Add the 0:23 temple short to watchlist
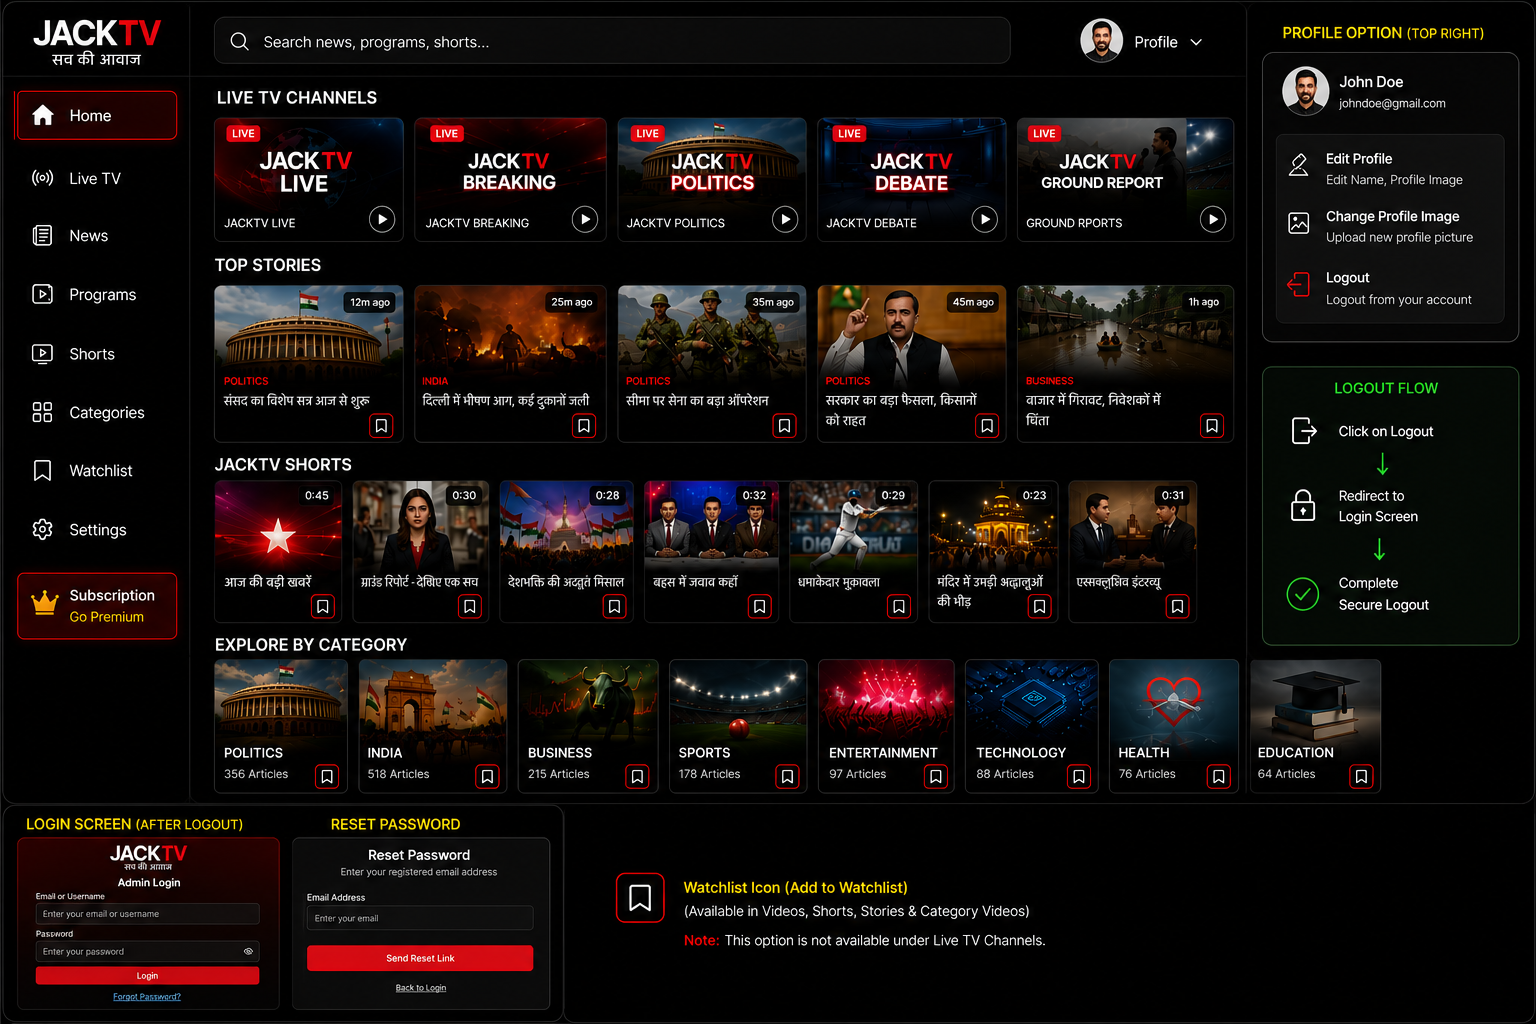The image size is (1536, 1024). [1040, 606]
